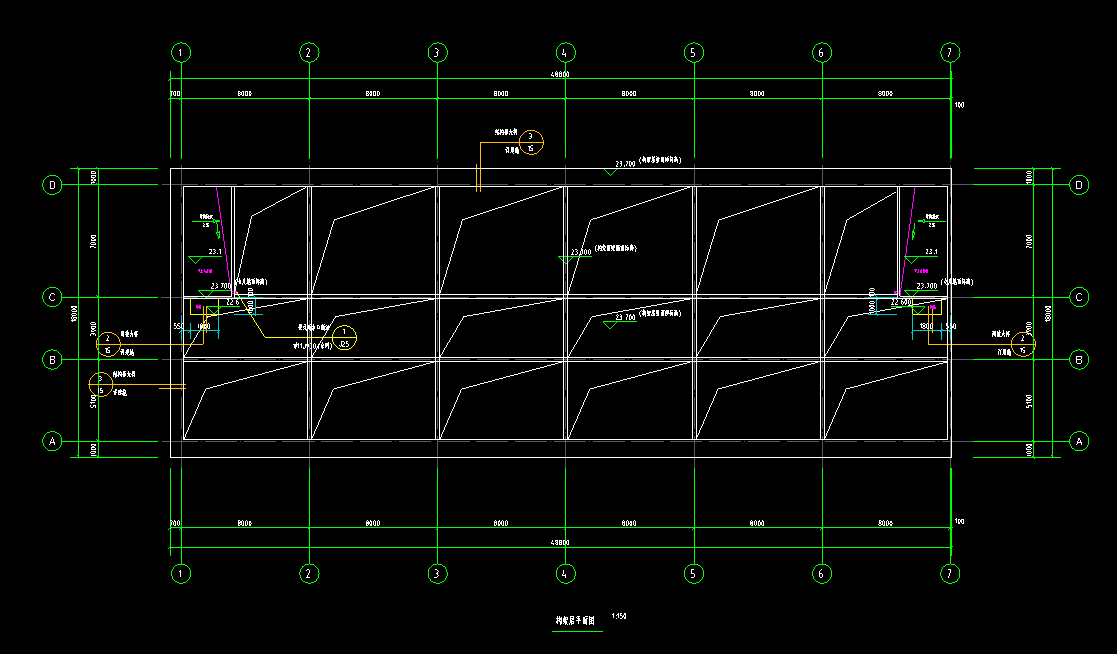Viewport: 1117px width, 654px height.
Task: Select the 23.000 elevation marker near gridline 4
Action: 580,253
